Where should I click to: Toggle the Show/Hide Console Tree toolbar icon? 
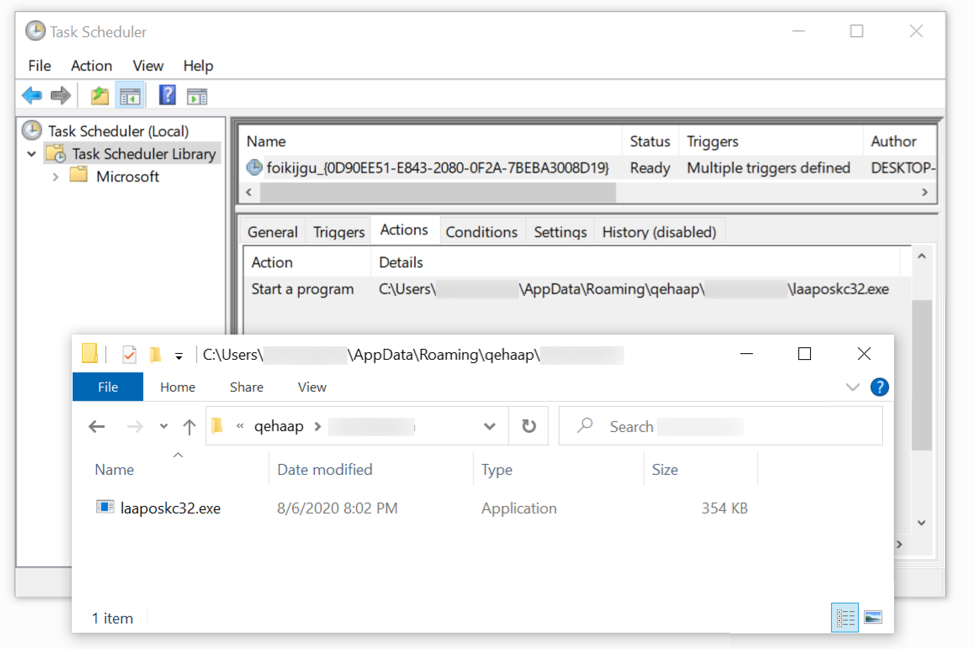coord(130,96)
